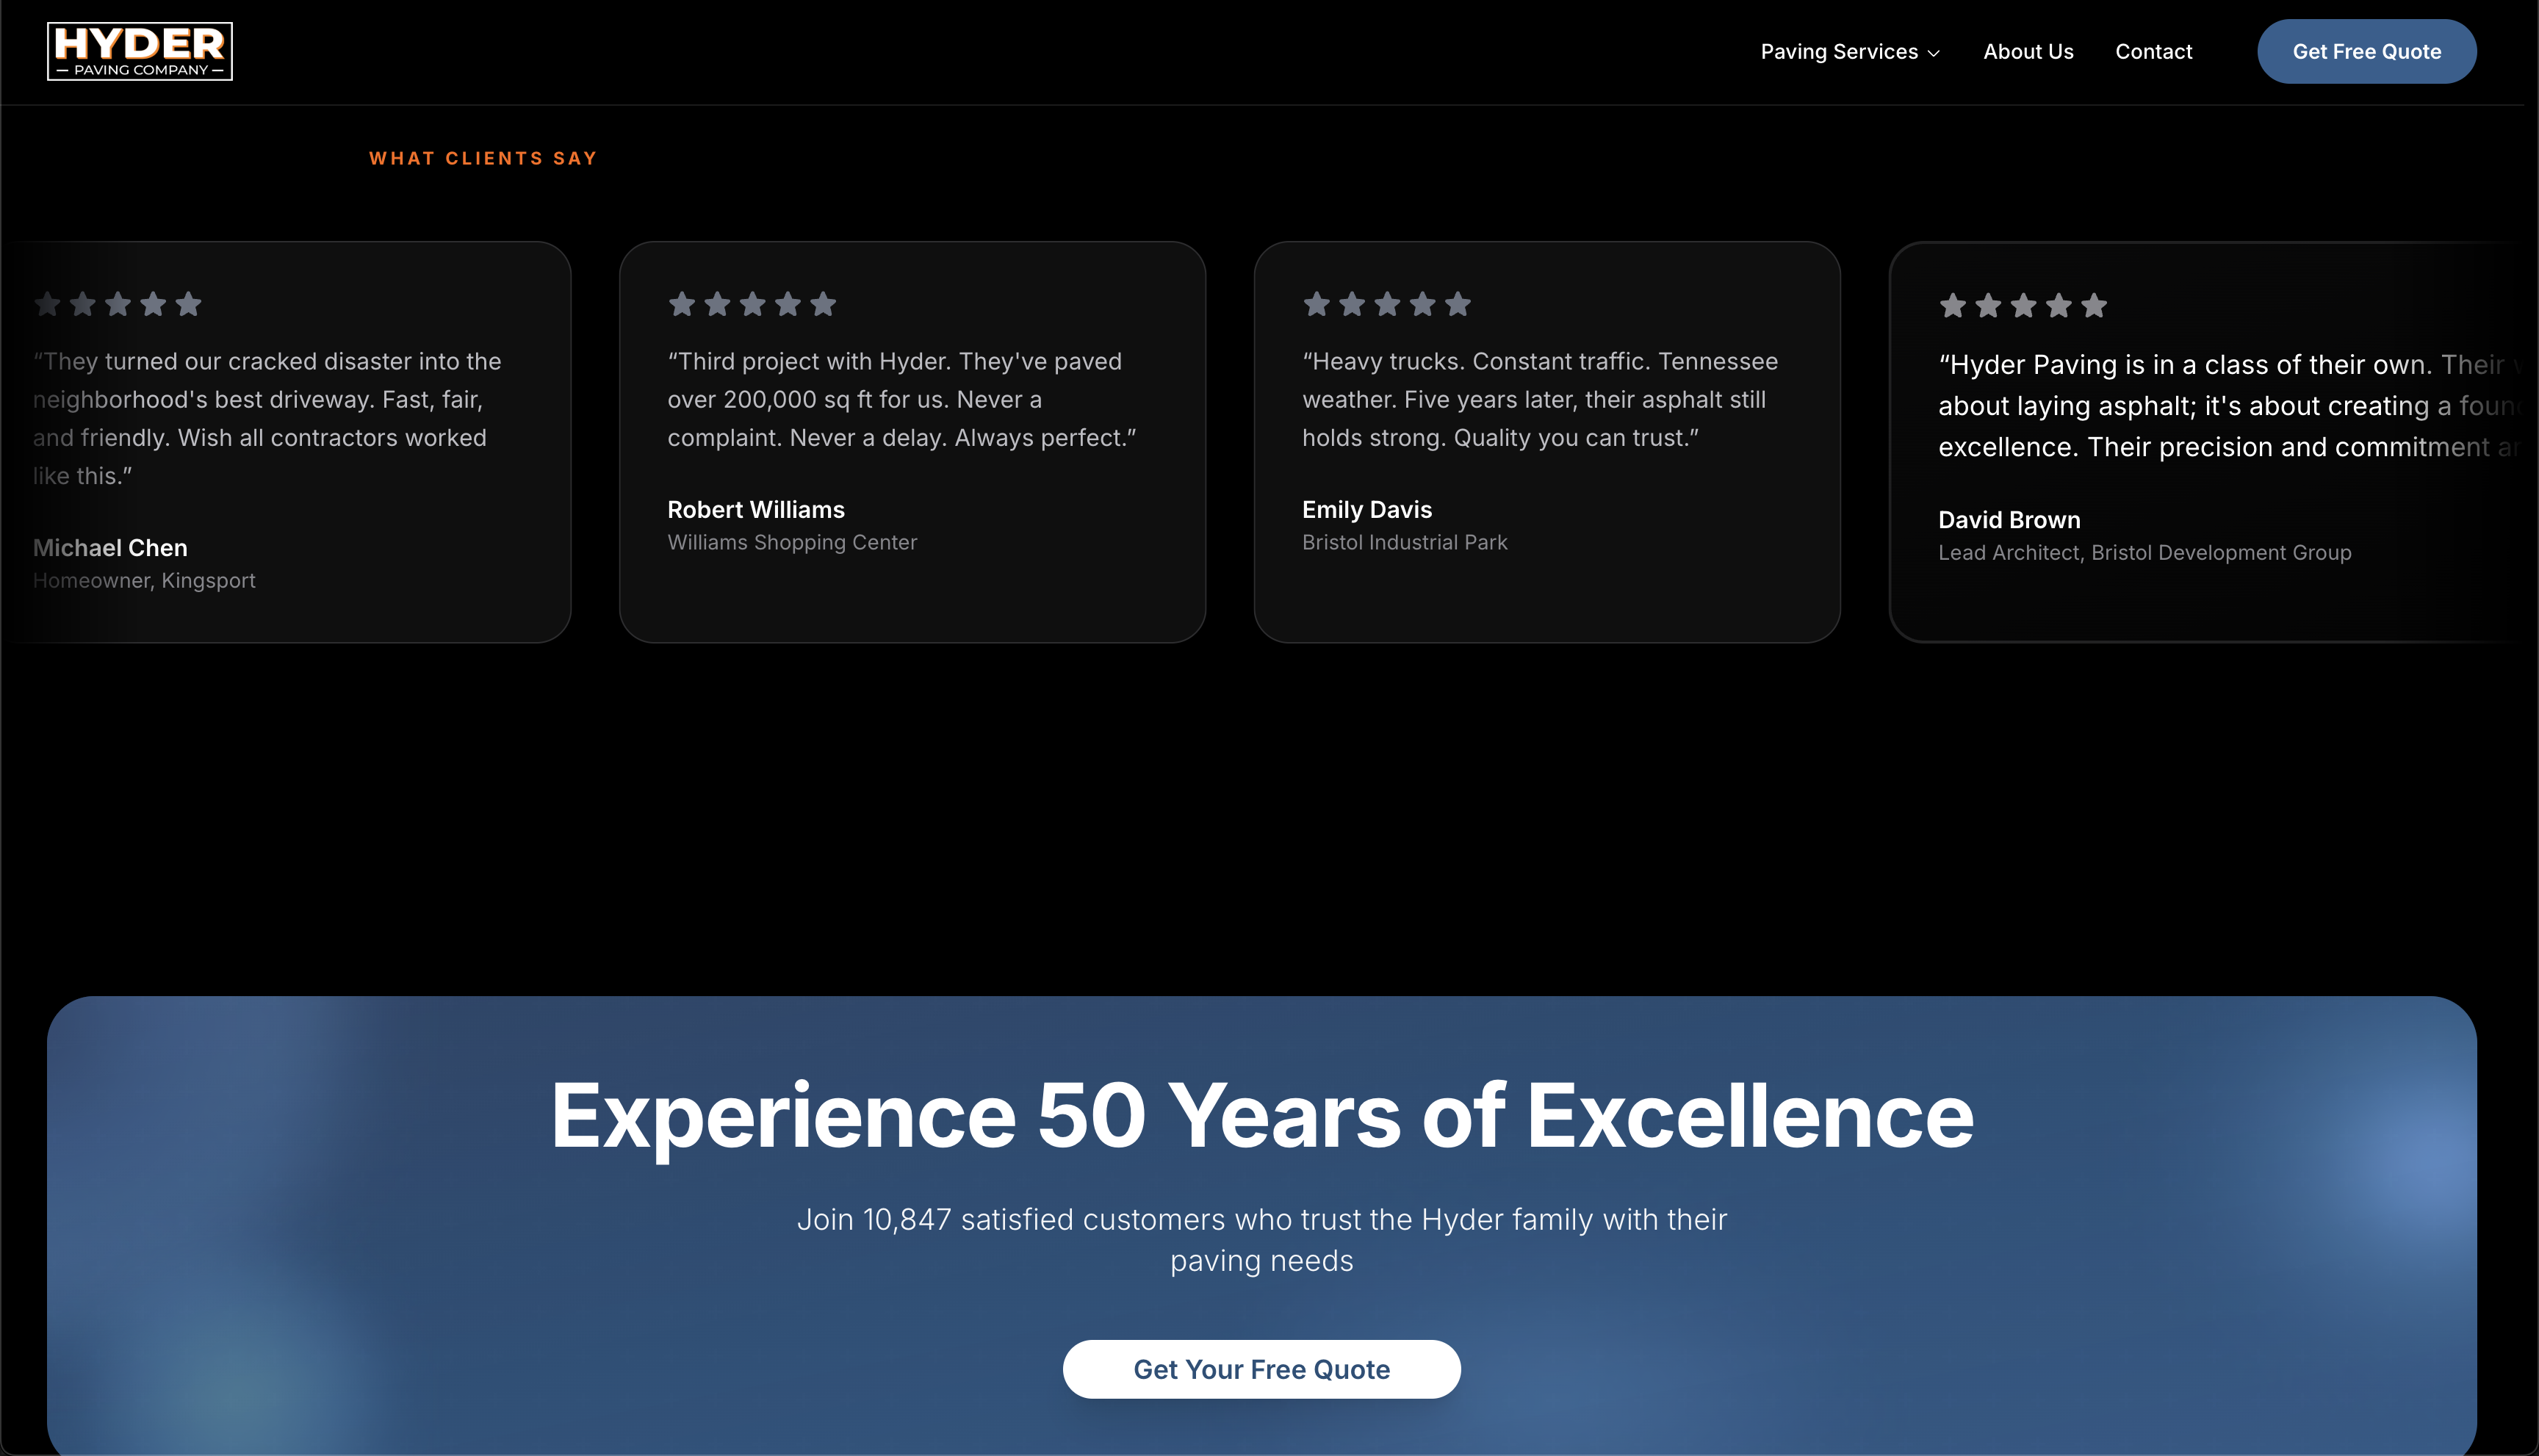Click fifth star in Robert Williams review
Screen dimensions: 2539x1456
point(823,304)
